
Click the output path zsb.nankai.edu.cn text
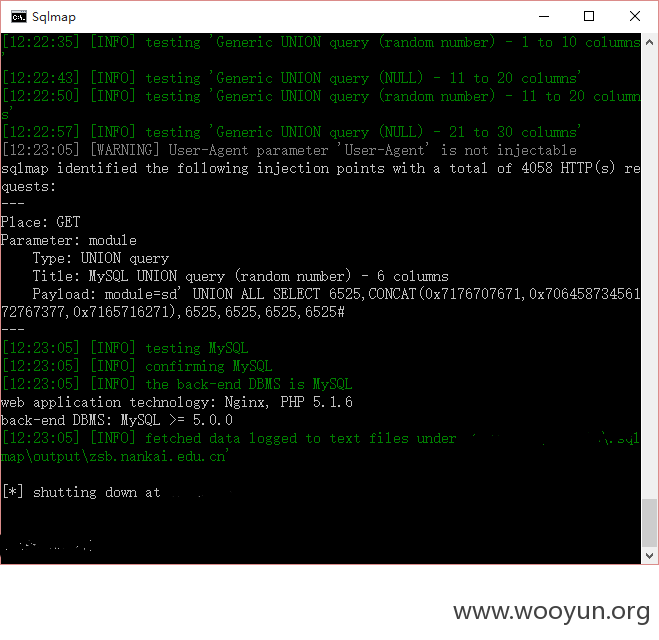(115, 456)
